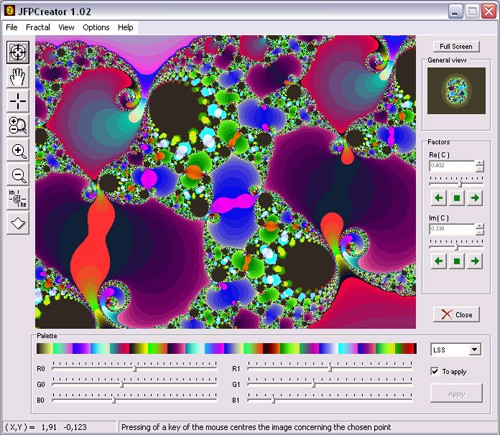Screen dimensions: 500x435
Task: Uncheck the To apply checkbox
Action: tap(435, 371)
